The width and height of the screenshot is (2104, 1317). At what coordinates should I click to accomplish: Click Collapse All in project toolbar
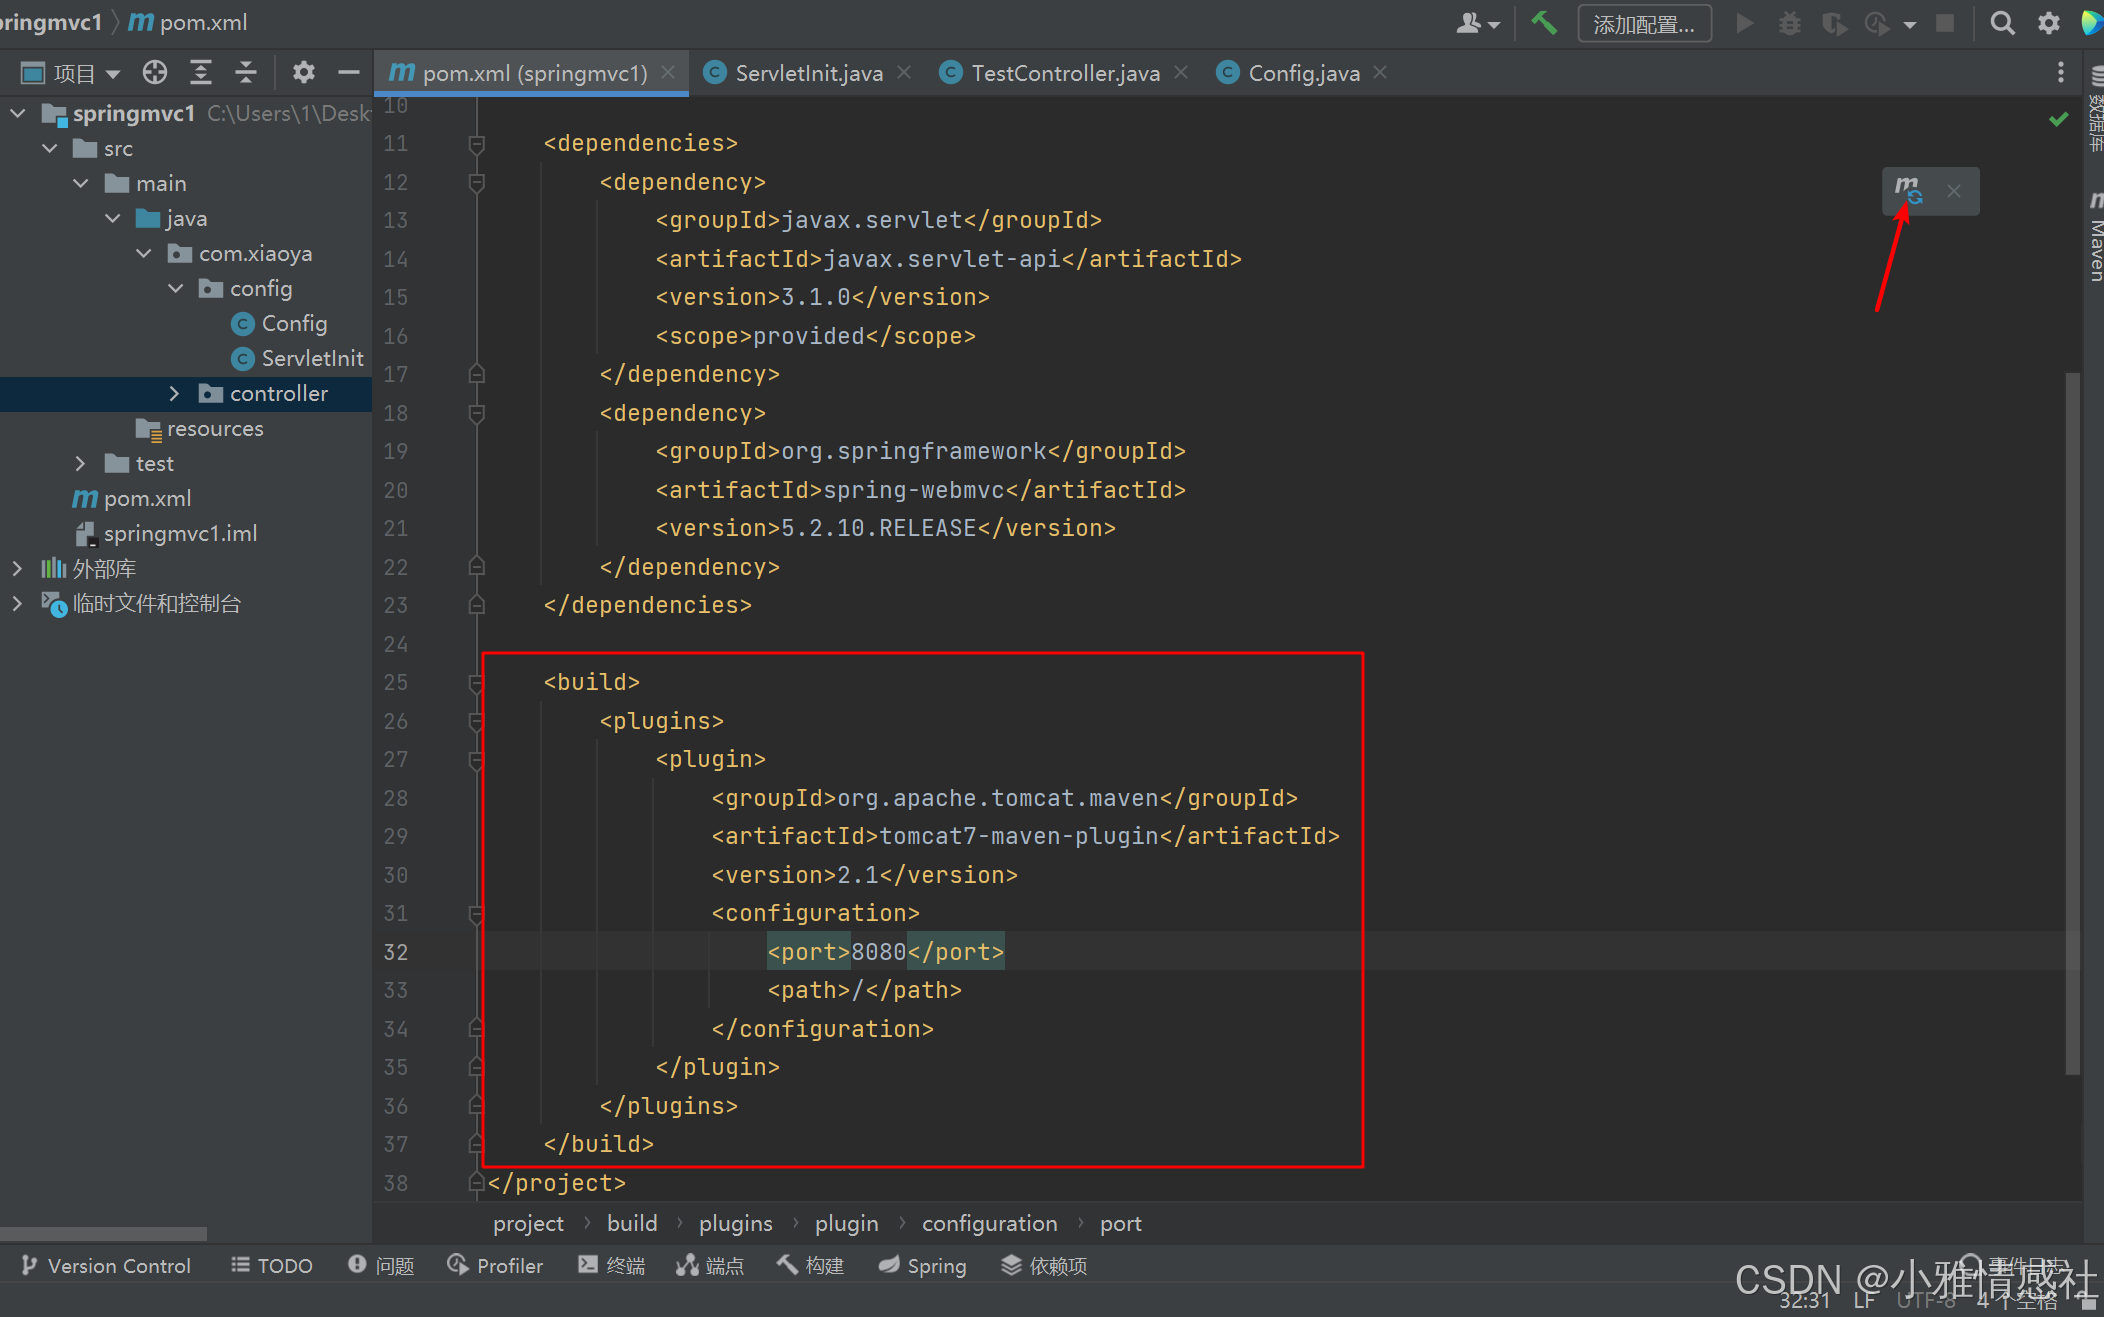point(246,72)
